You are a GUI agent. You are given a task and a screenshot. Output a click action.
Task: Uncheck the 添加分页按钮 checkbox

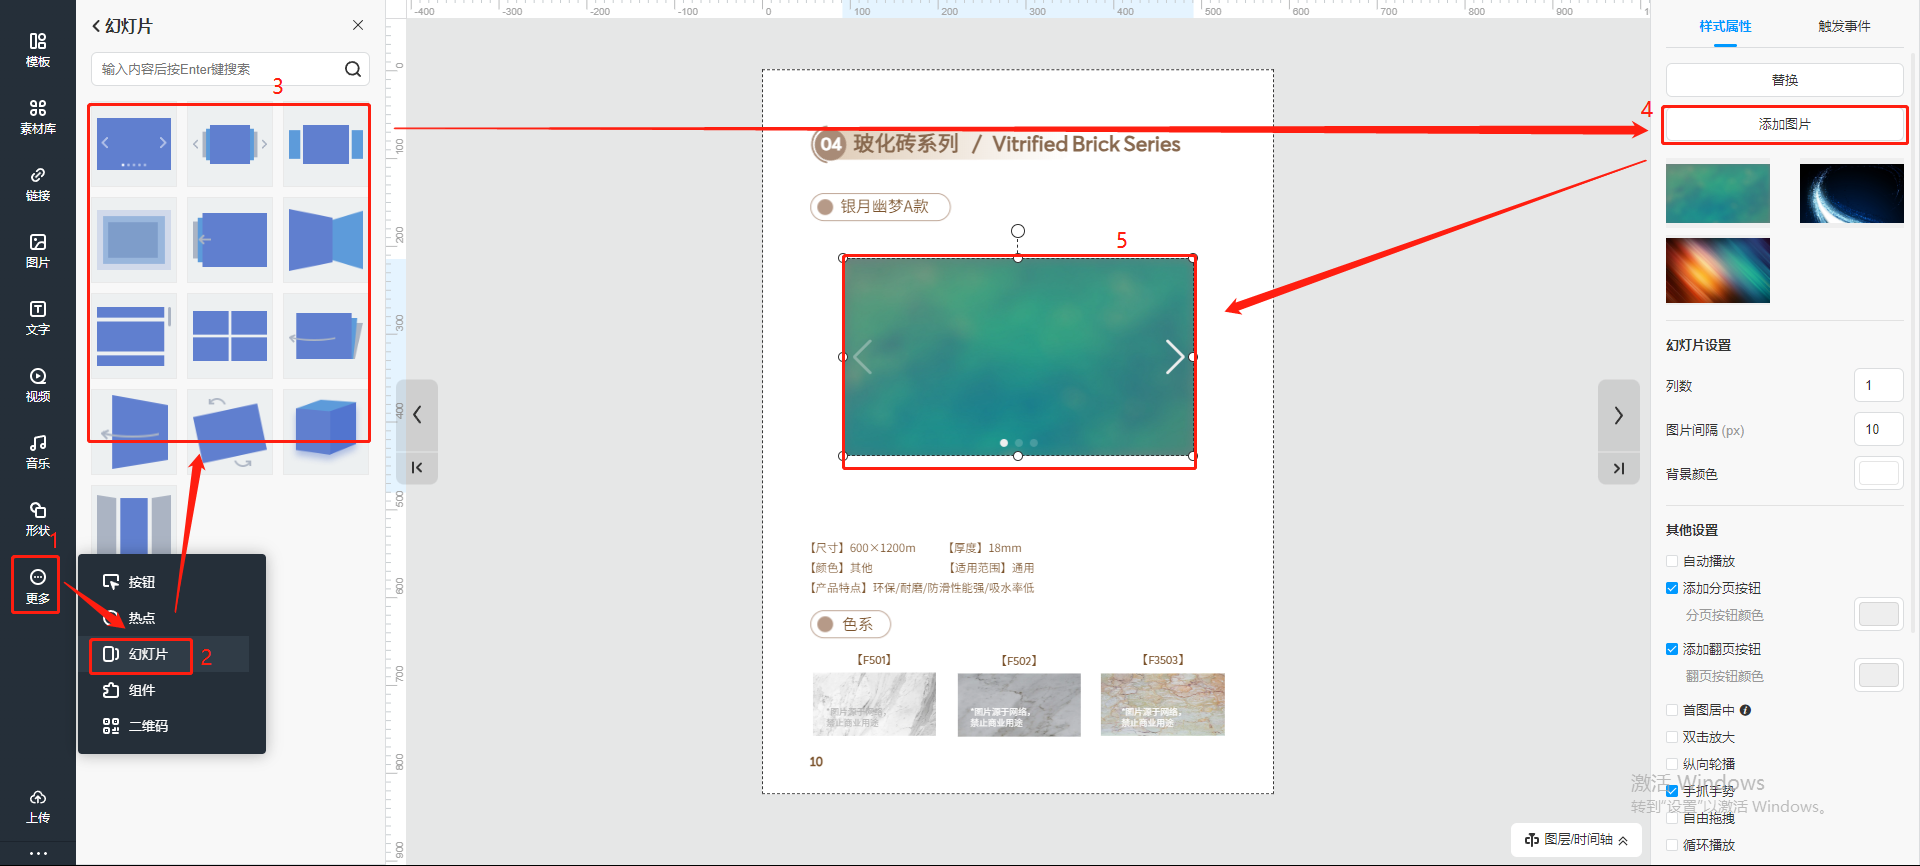tap(1672, 588)
